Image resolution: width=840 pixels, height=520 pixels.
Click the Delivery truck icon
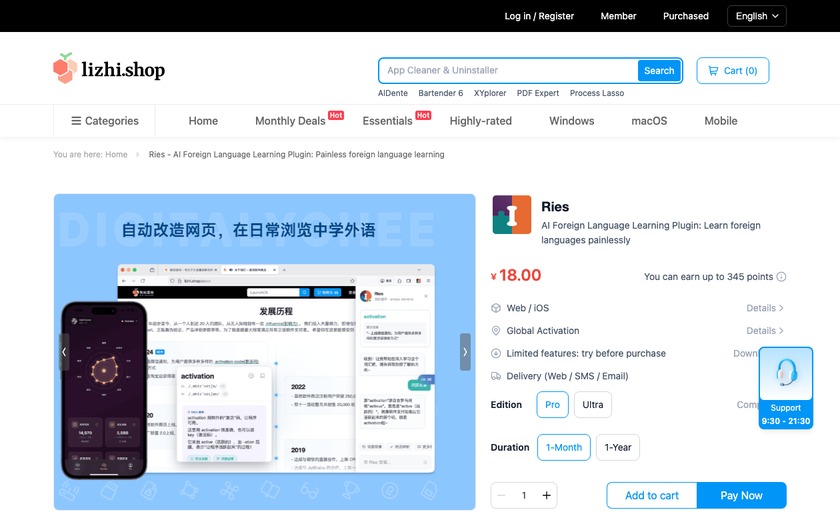pos(496,376)
